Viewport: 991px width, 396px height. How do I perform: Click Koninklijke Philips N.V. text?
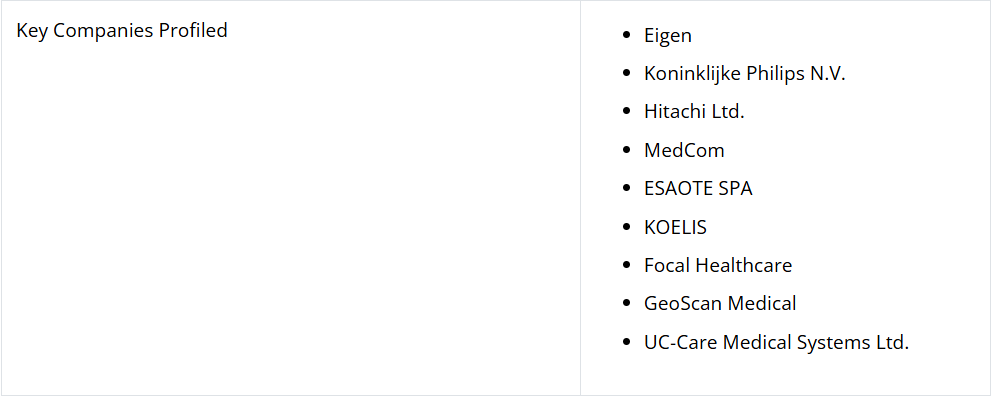745,74
